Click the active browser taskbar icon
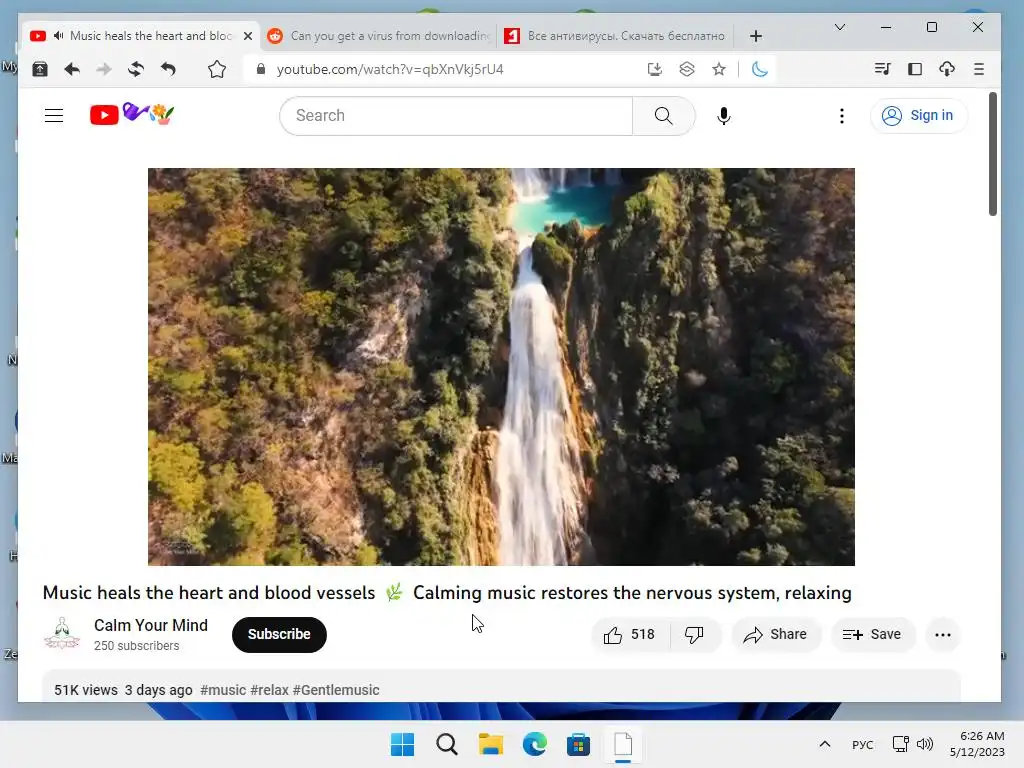This screenshot has width=1024, height=768. 622,744
